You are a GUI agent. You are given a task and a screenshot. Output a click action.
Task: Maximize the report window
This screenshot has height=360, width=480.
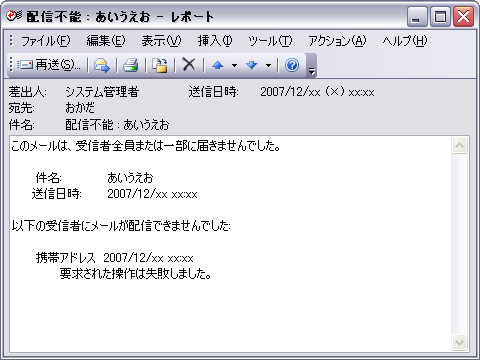tap(440, 16)
